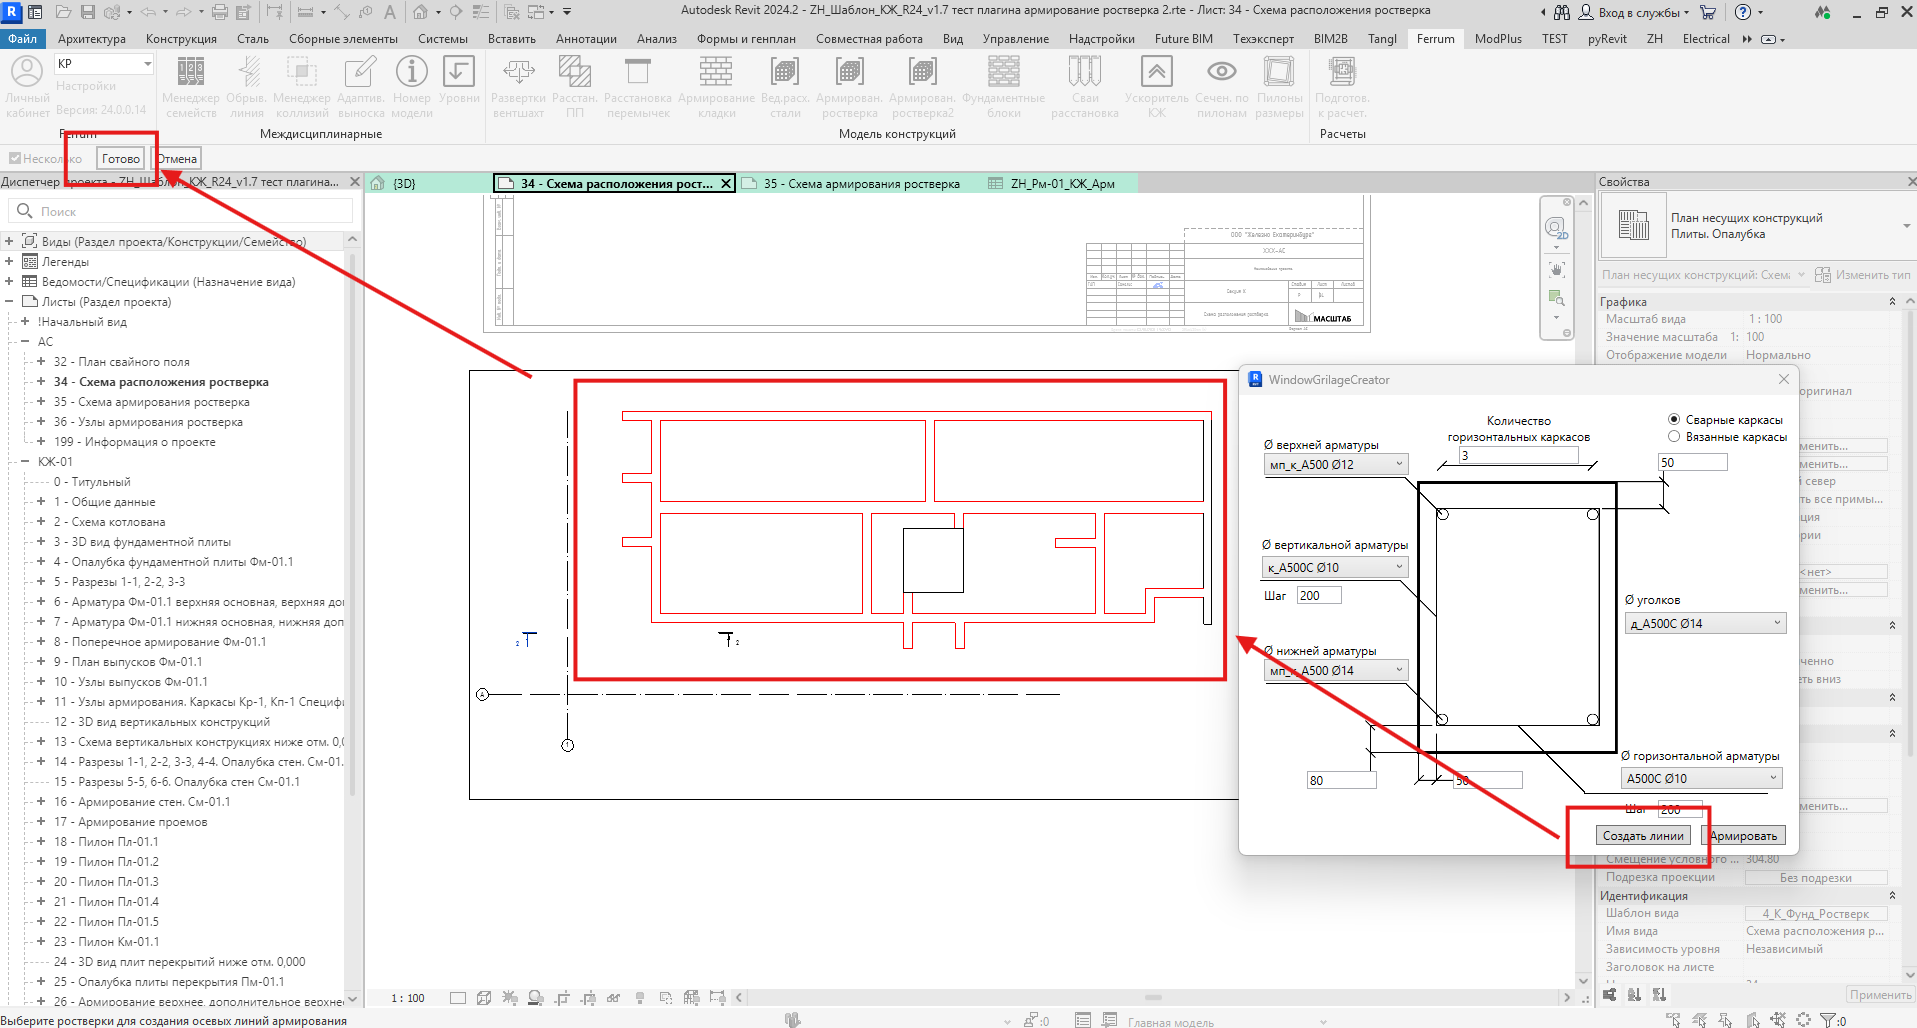Click the Ускоритель КЖ icon
The image size is (1917, 1028).
[x=1156, y=72]
